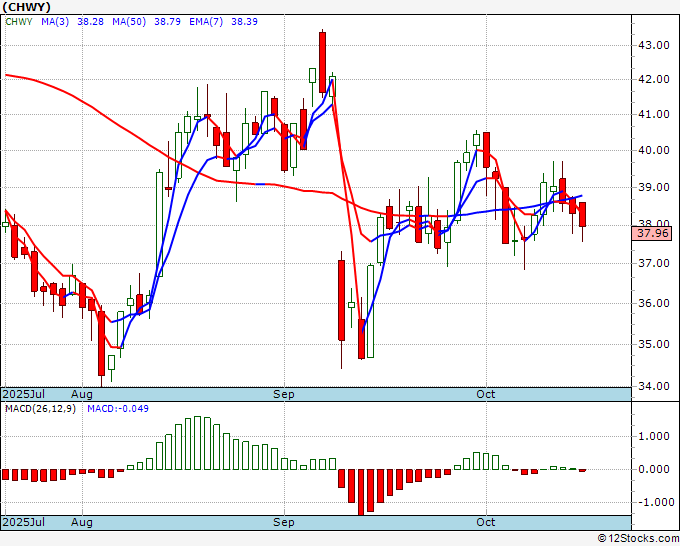
Task: Click Aug on the MACD panel time axis
Action: (x=82, y=522)
